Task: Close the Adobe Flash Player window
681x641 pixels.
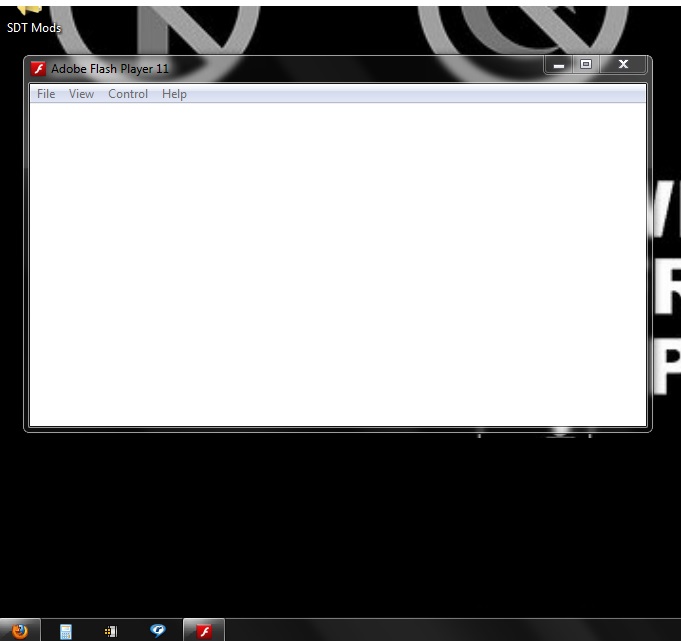Action: click(x=624, y=65)
